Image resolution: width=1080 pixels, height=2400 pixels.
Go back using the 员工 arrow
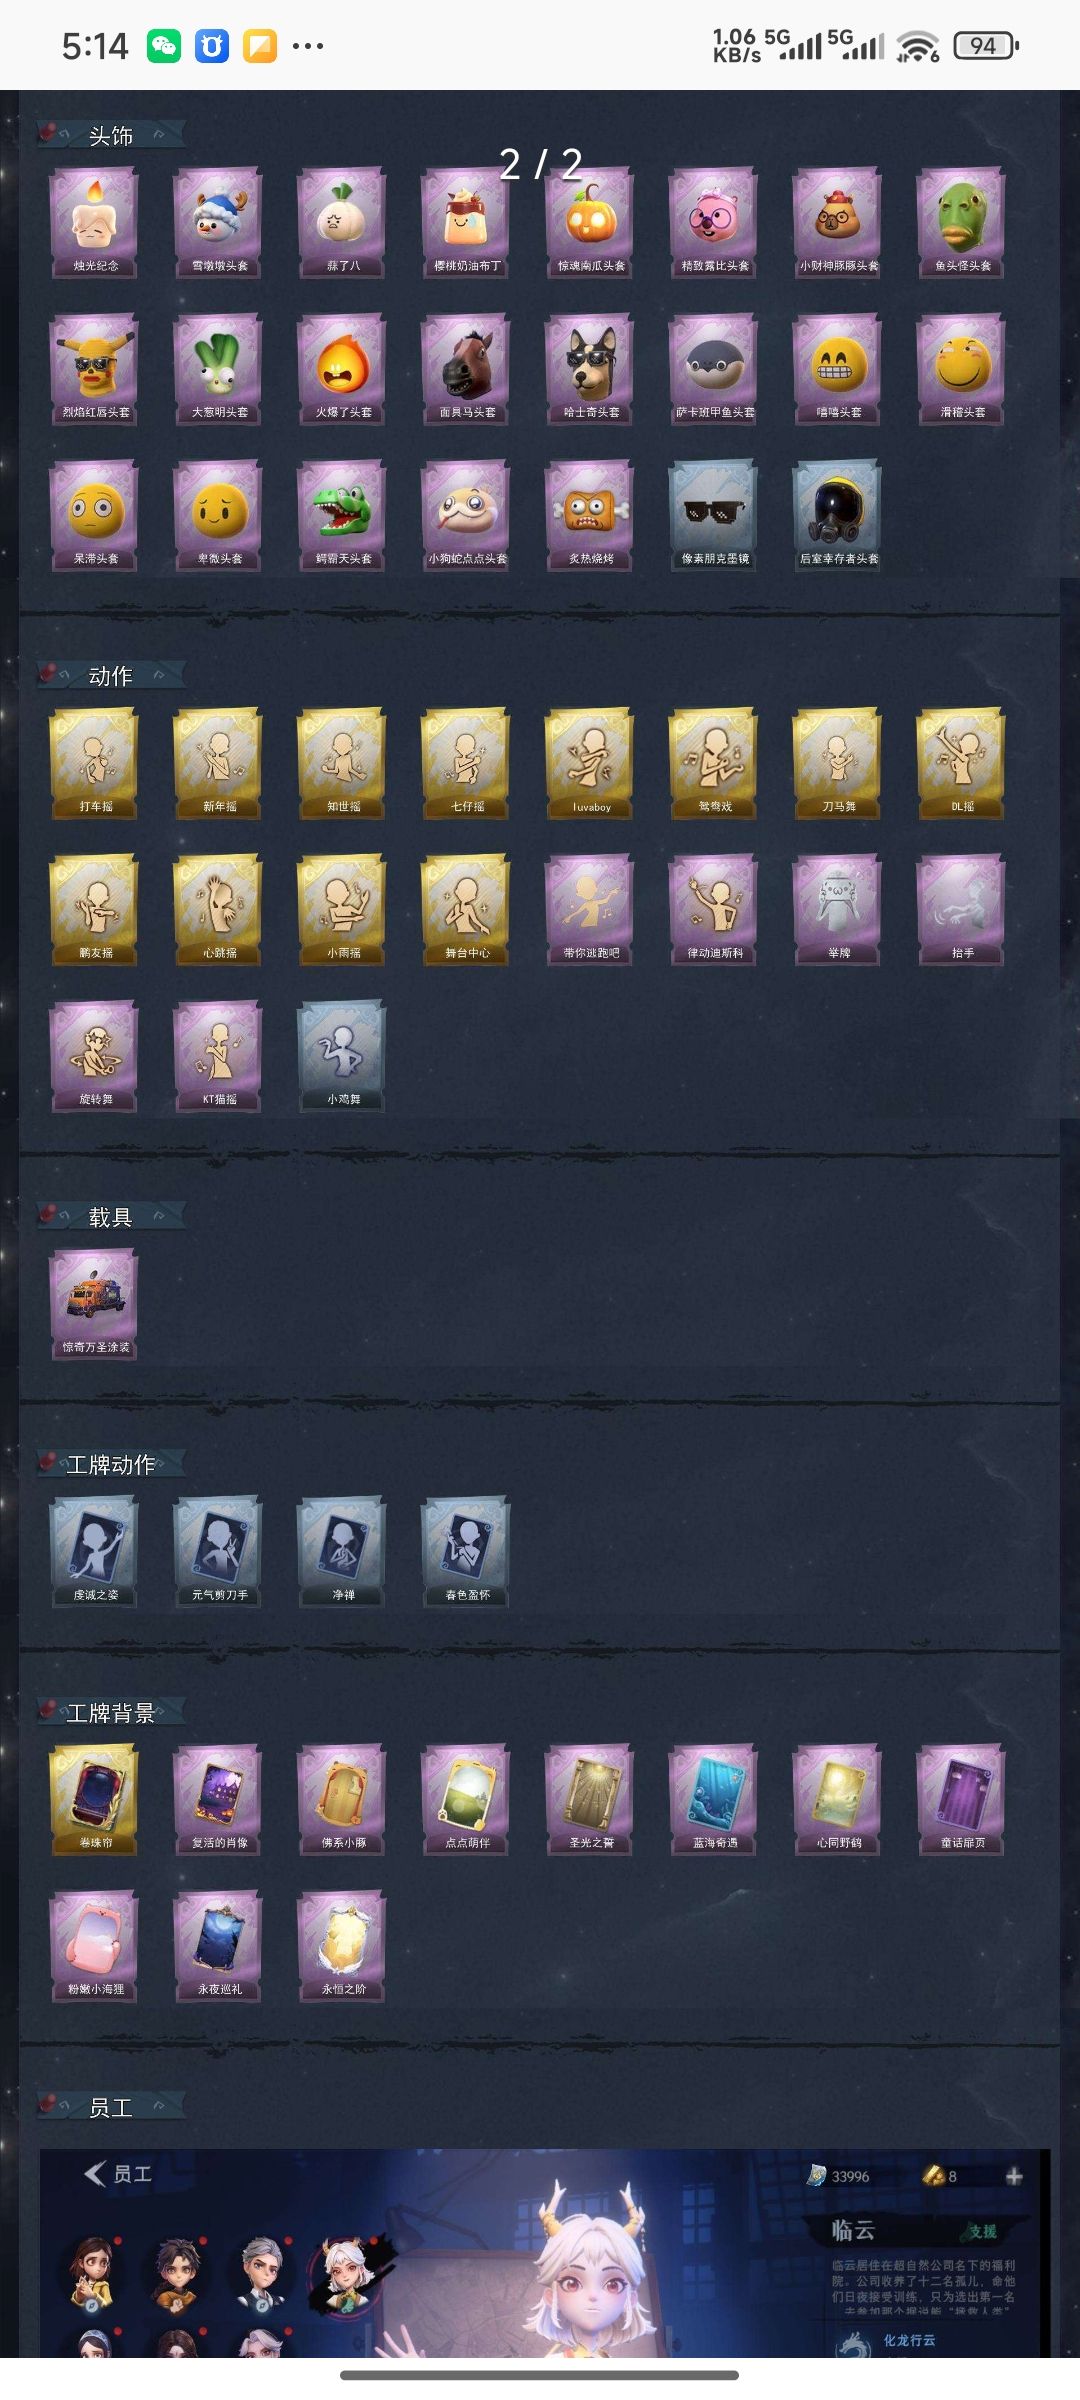[117, 2174]
